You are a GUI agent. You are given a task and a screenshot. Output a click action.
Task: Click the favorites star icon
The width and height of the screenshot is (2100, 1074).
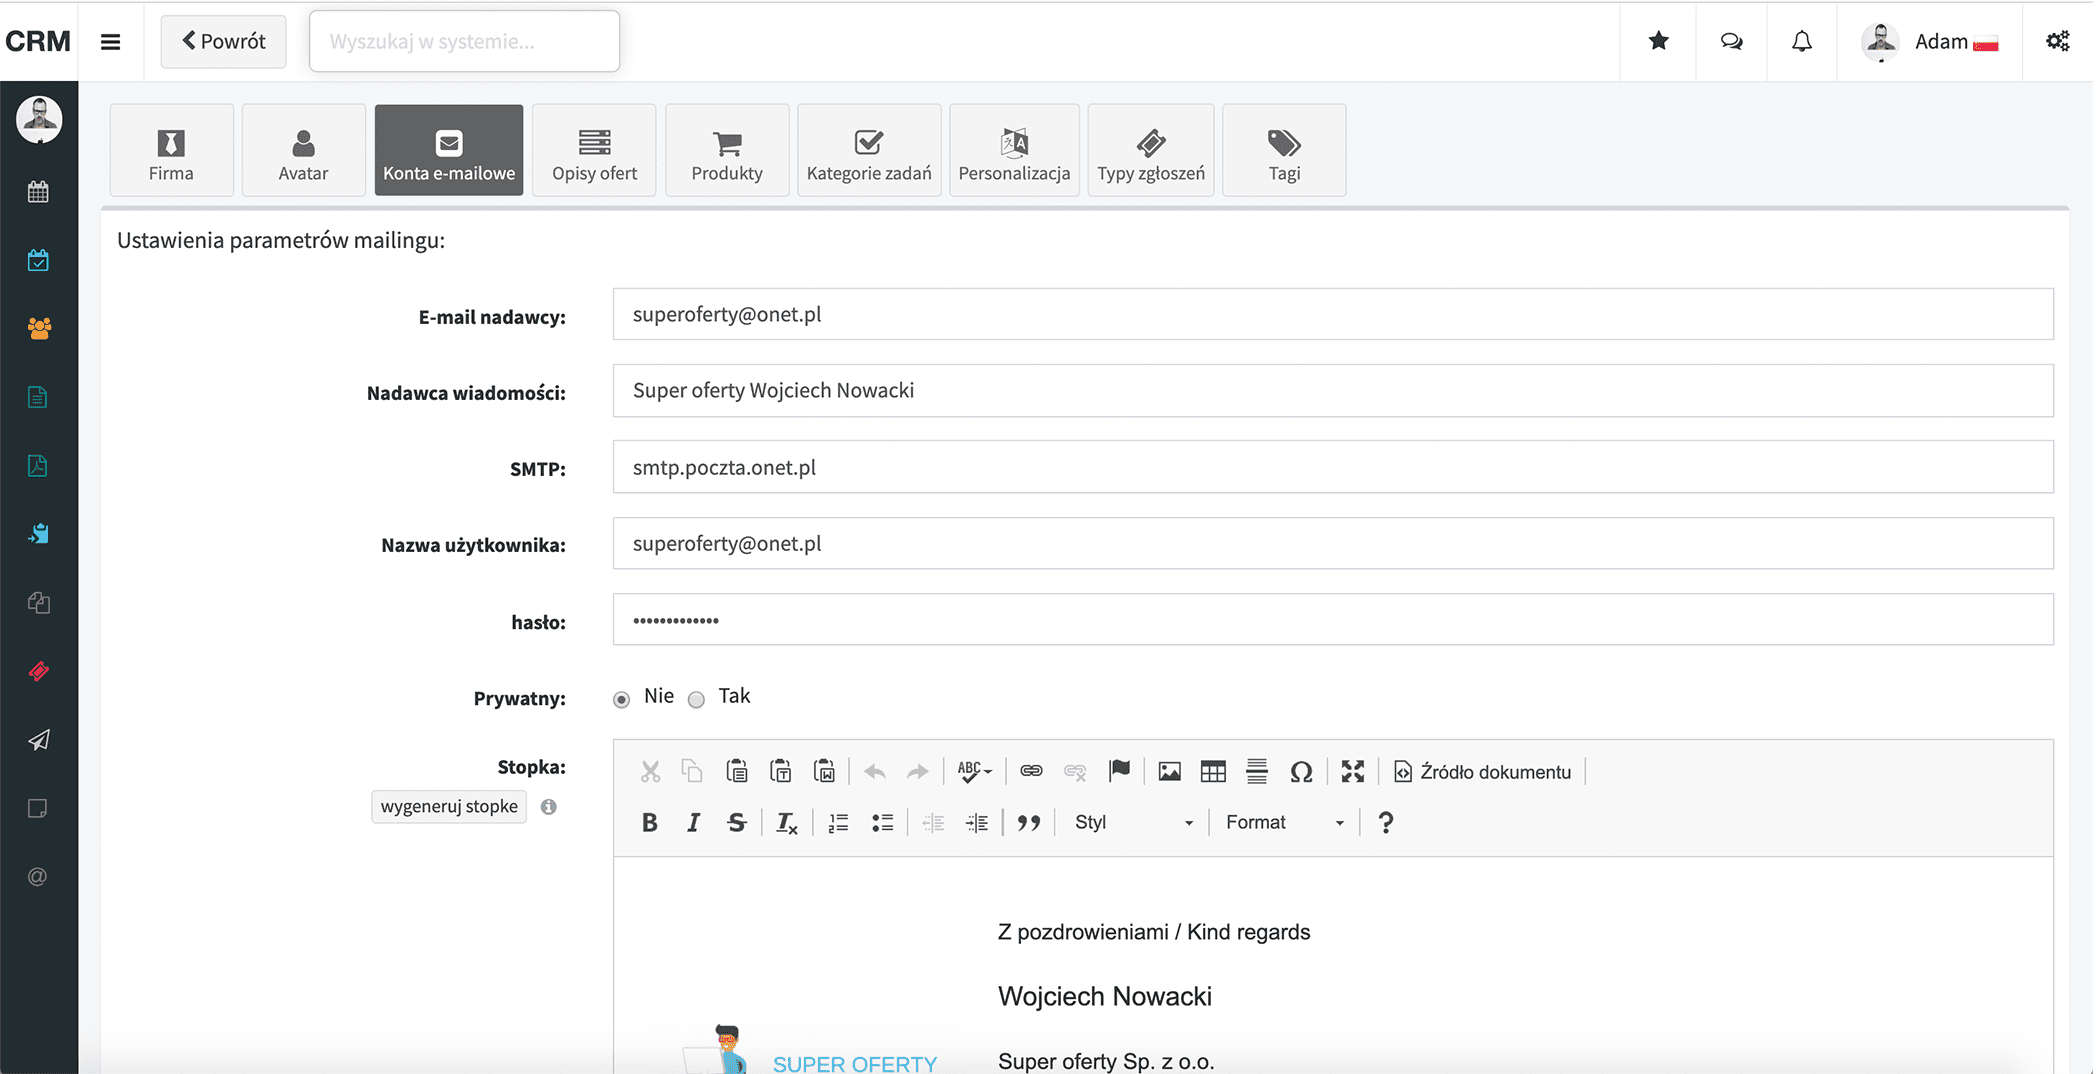tap(1658, 41)
